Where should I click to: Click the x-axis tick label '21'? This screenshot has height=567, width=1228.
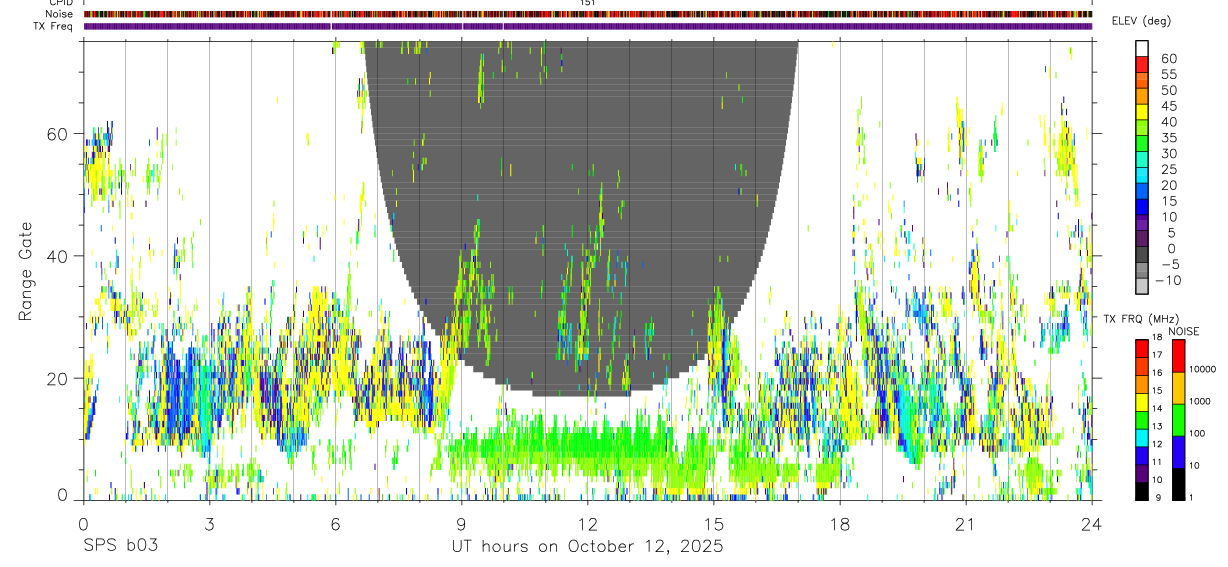tap(965, 524)
